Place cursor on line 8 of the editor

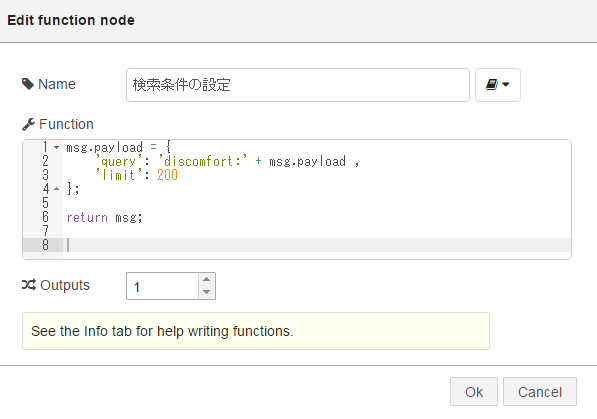point(316,245)
